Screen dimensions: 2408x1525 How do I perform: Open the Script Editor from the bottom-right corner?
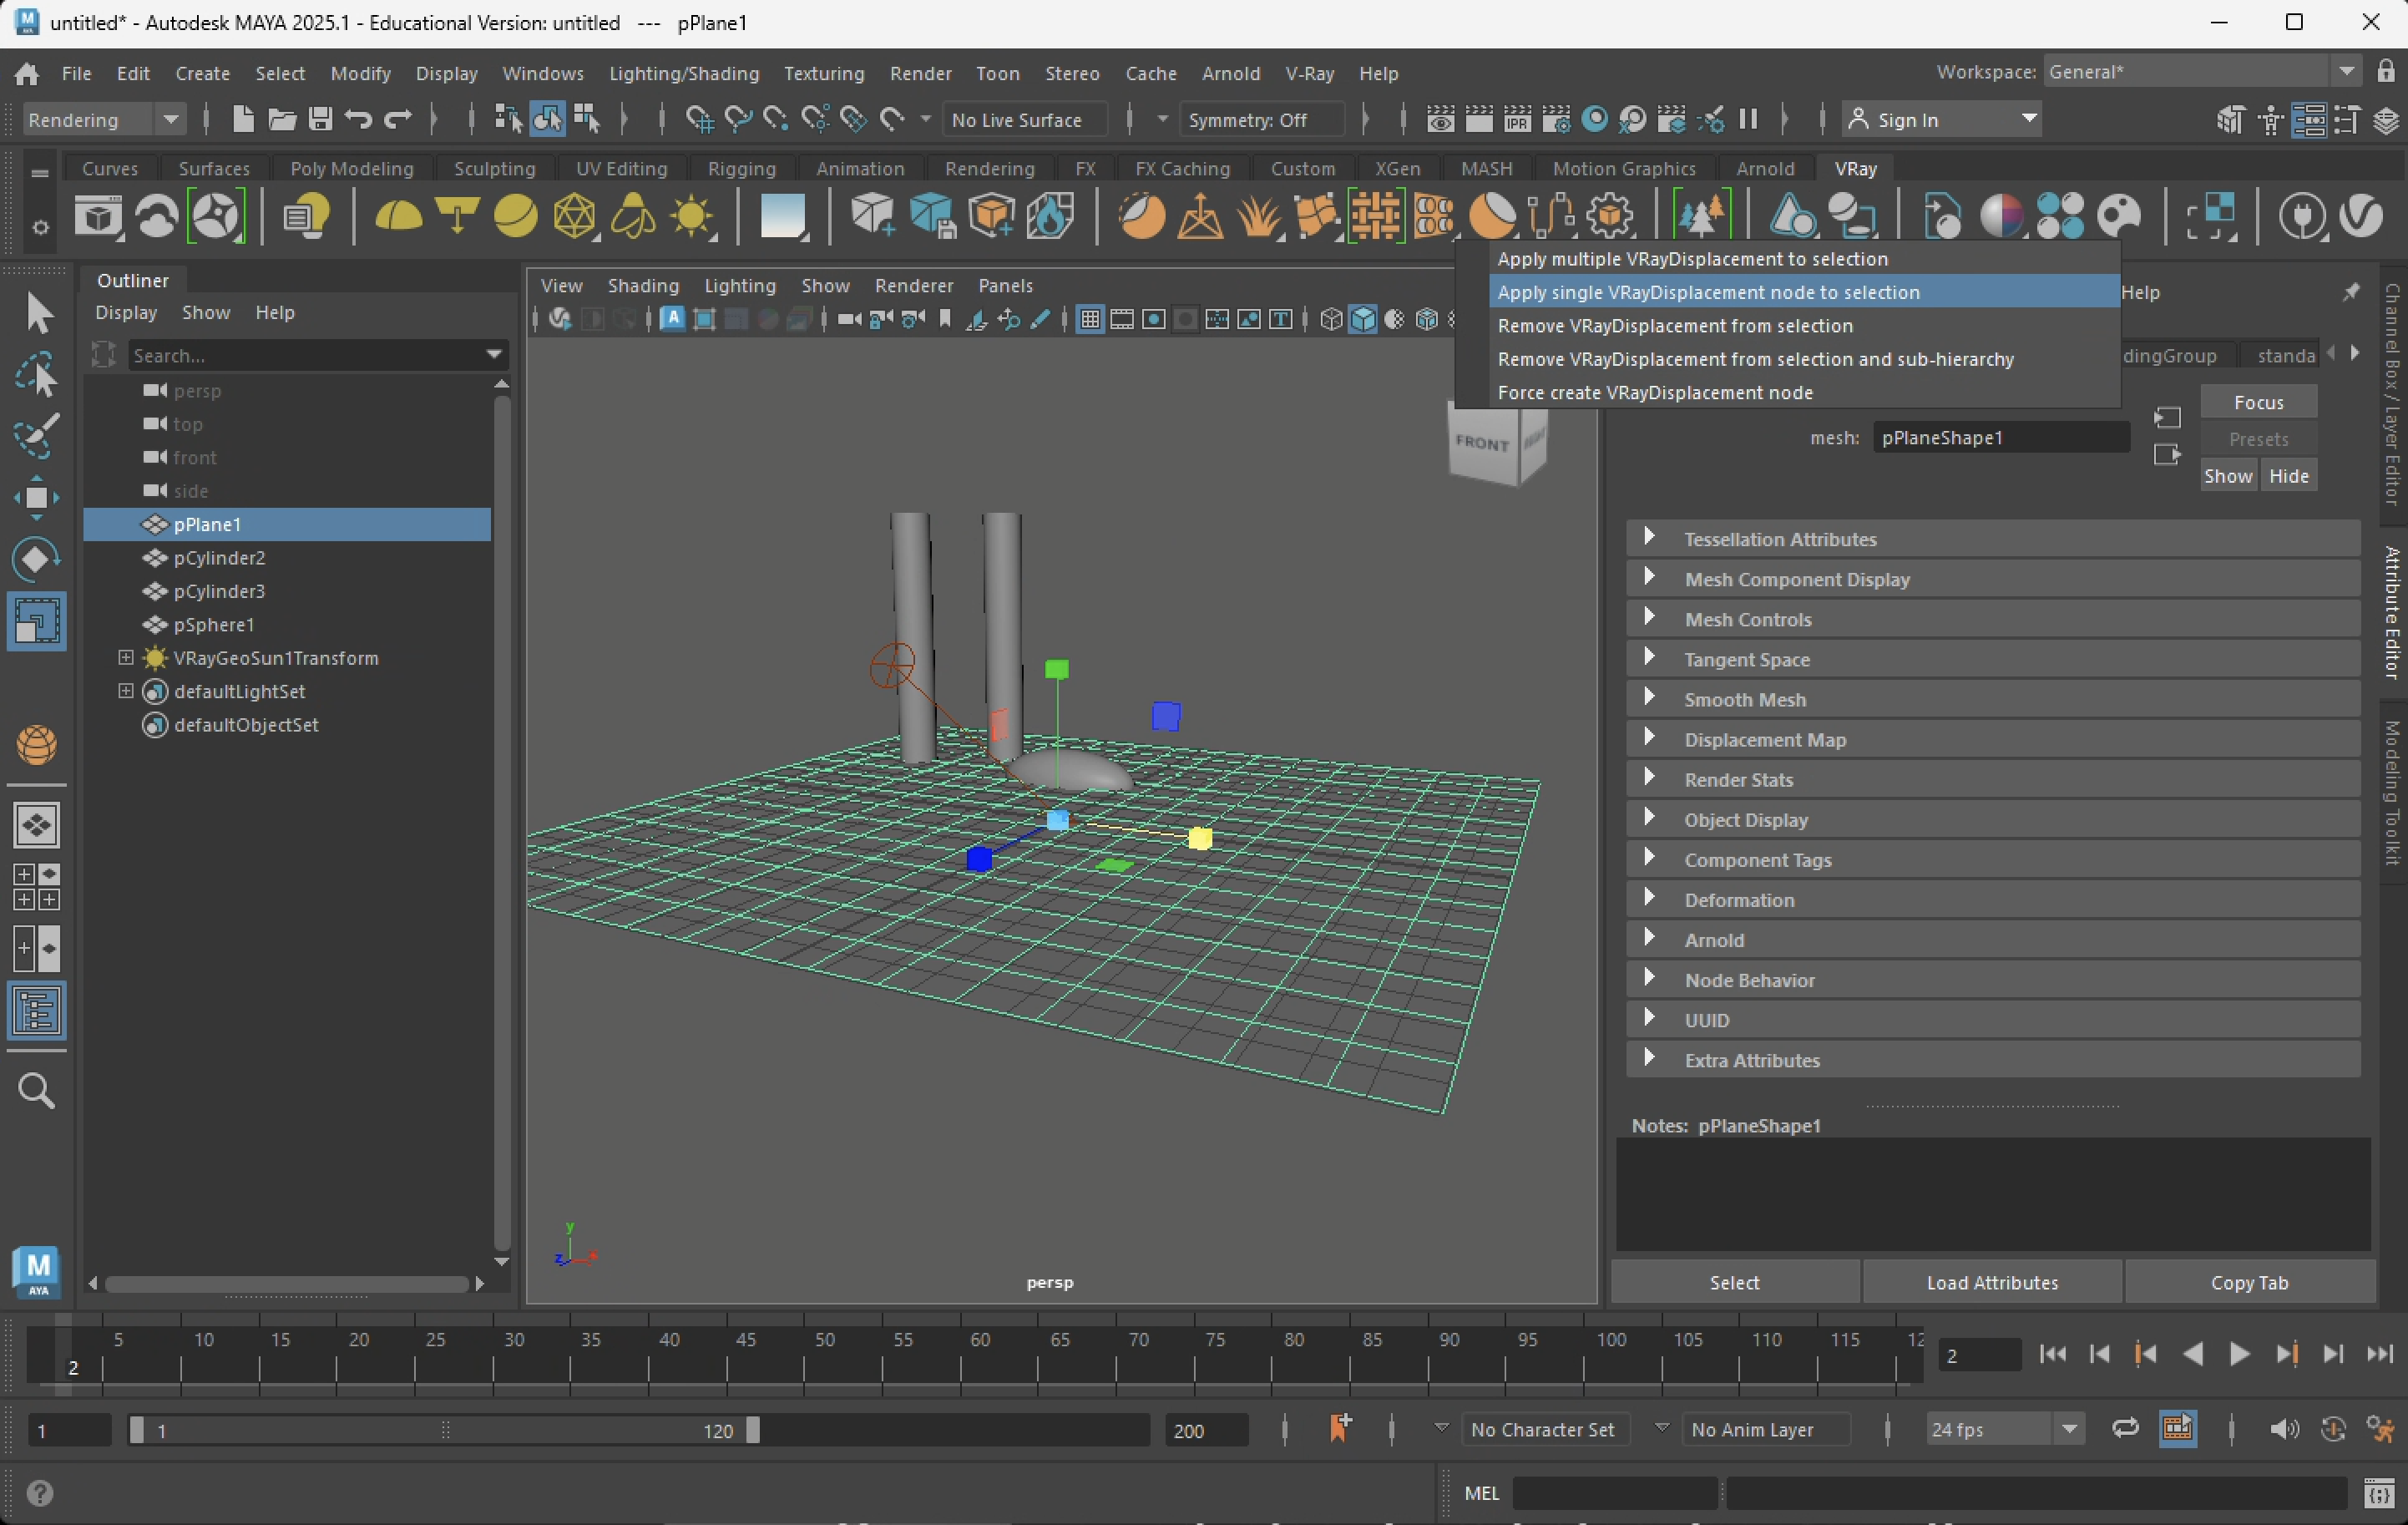2379,1494
